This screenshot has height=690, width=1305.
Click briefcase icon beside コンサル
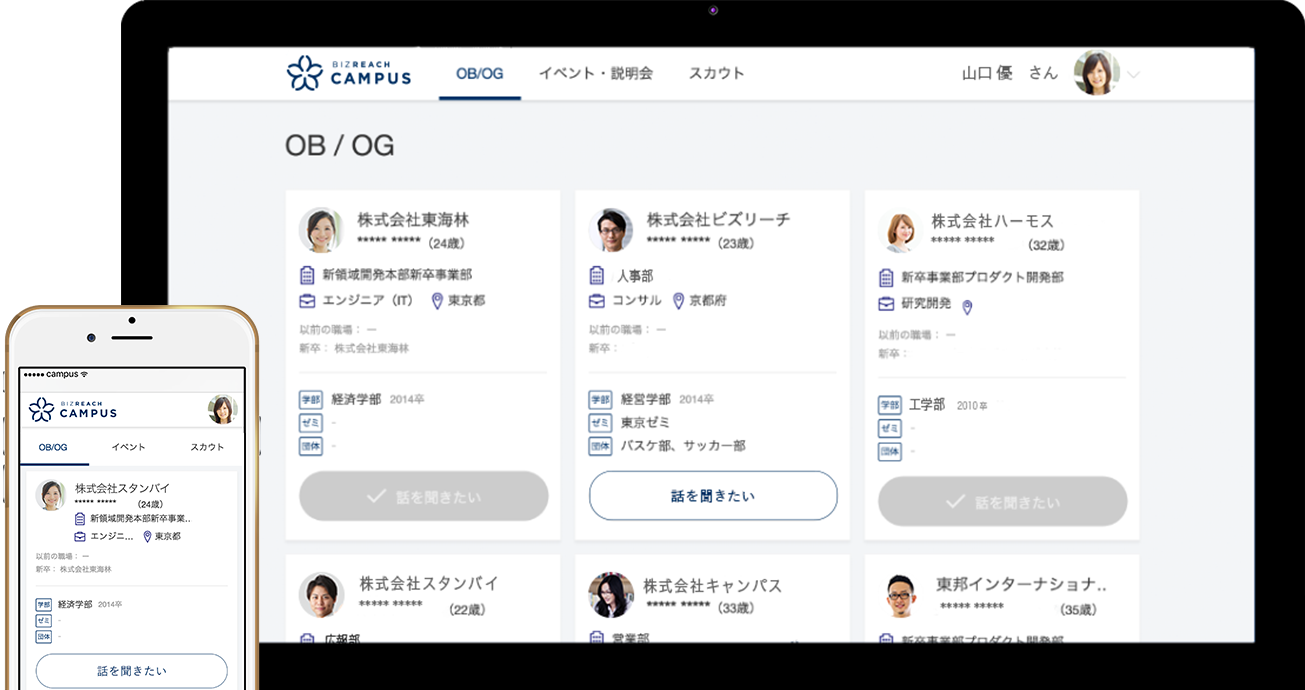point(597,301)
